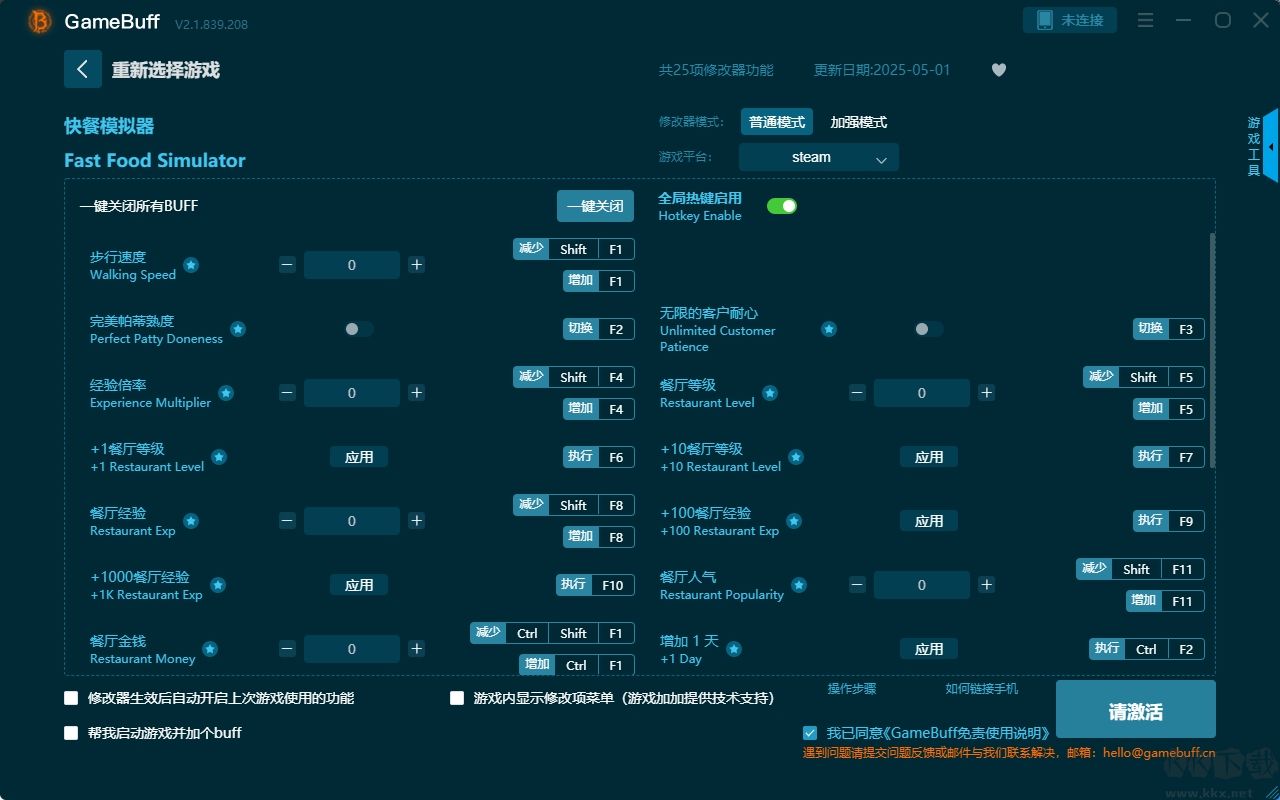The height and width of the screenshot is (800, 1280).
Task: Uncheck the GameBuff disclaimer agreement box
Action: tap(810, 733)
